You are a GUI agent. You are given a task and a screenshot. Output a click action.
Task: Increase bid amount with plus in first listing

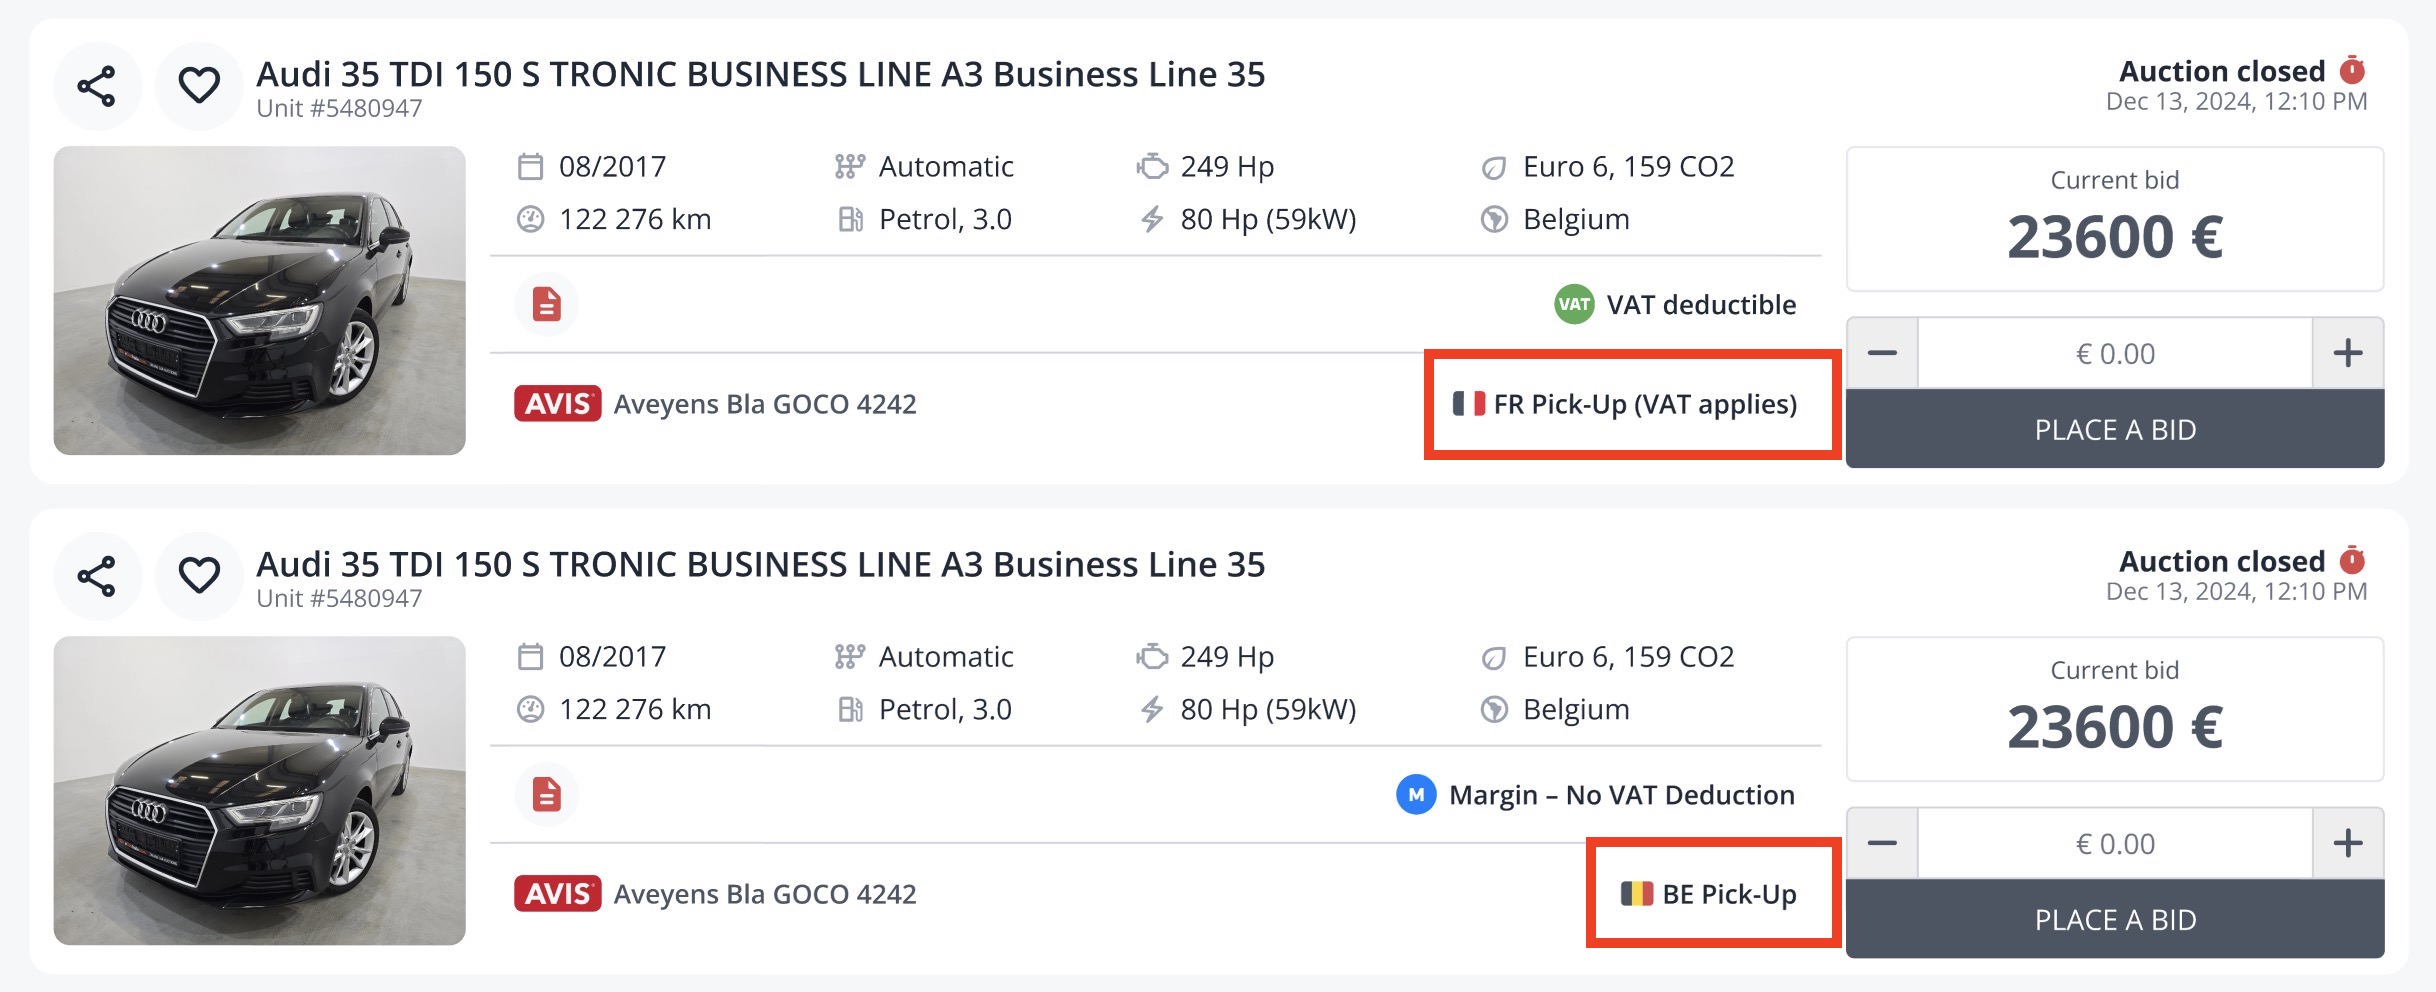click(x=2348, y=353)
